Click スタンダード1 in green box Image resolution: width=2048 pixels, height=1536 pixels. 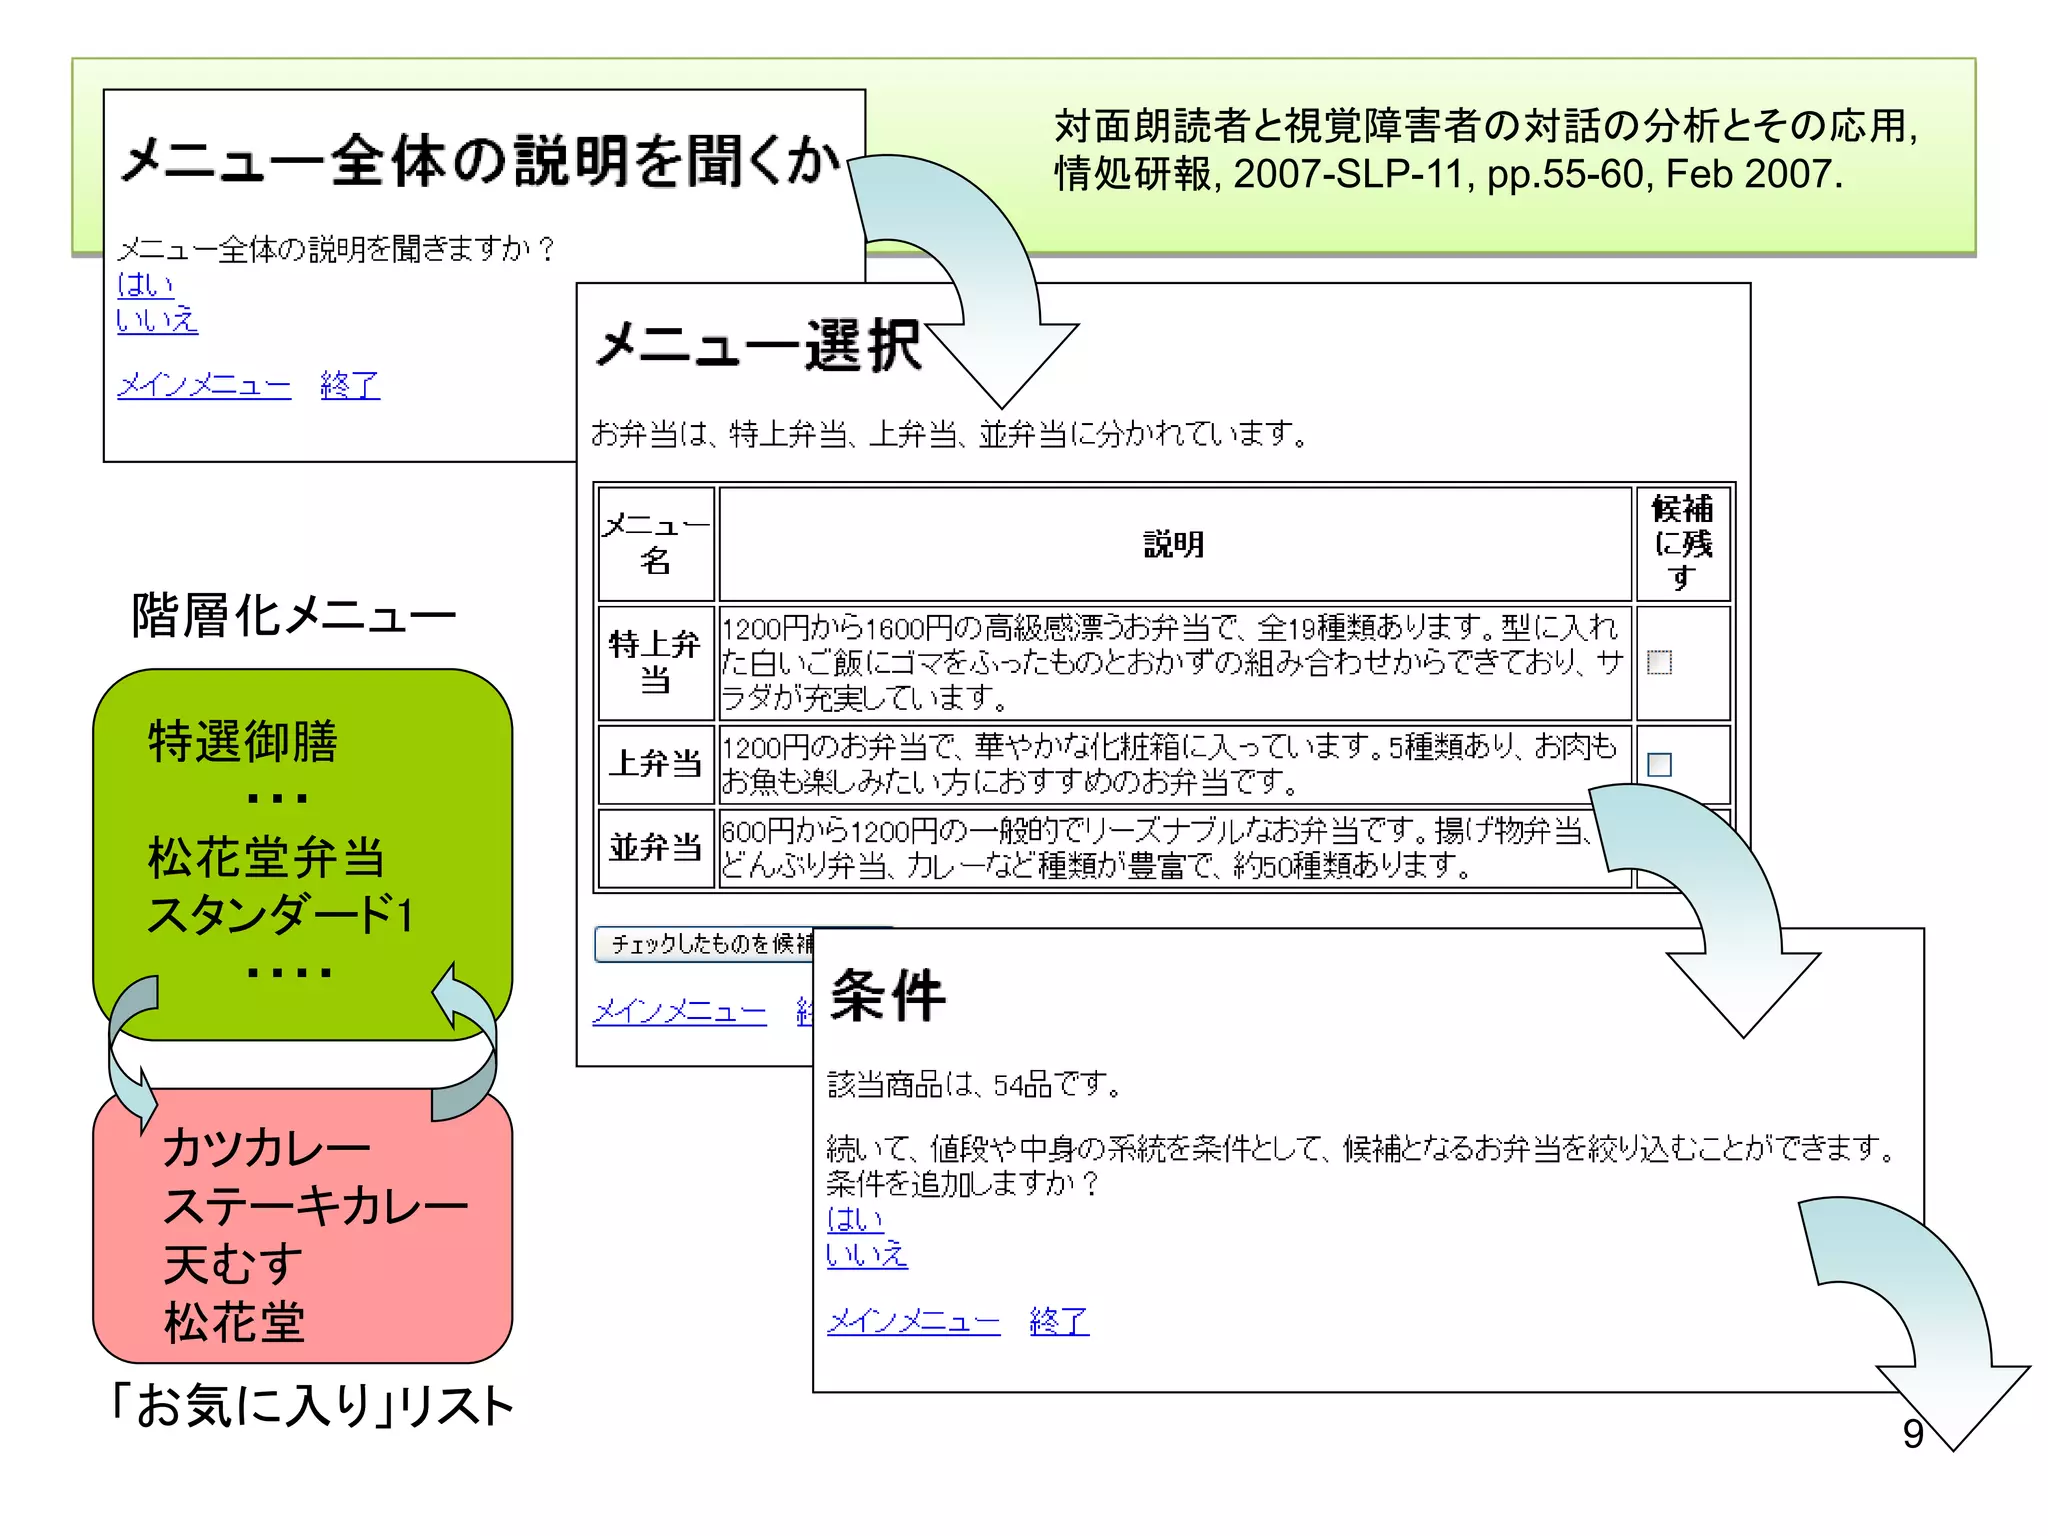(280, 914)
